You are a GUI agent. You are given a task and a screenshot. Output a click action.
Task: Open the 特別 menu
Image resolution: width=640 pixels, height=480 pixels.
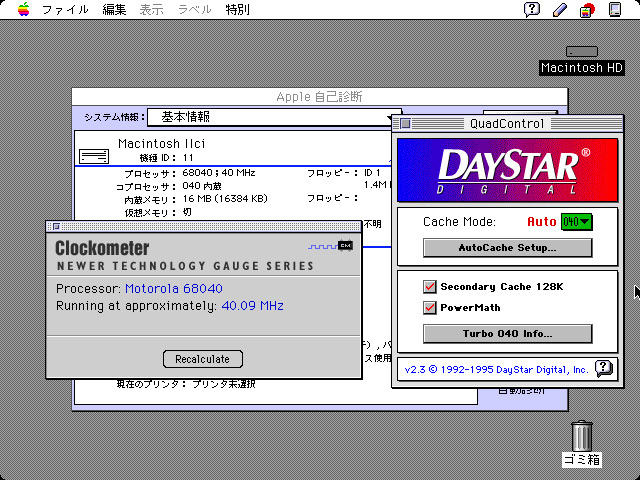click(x=238, y=9)
